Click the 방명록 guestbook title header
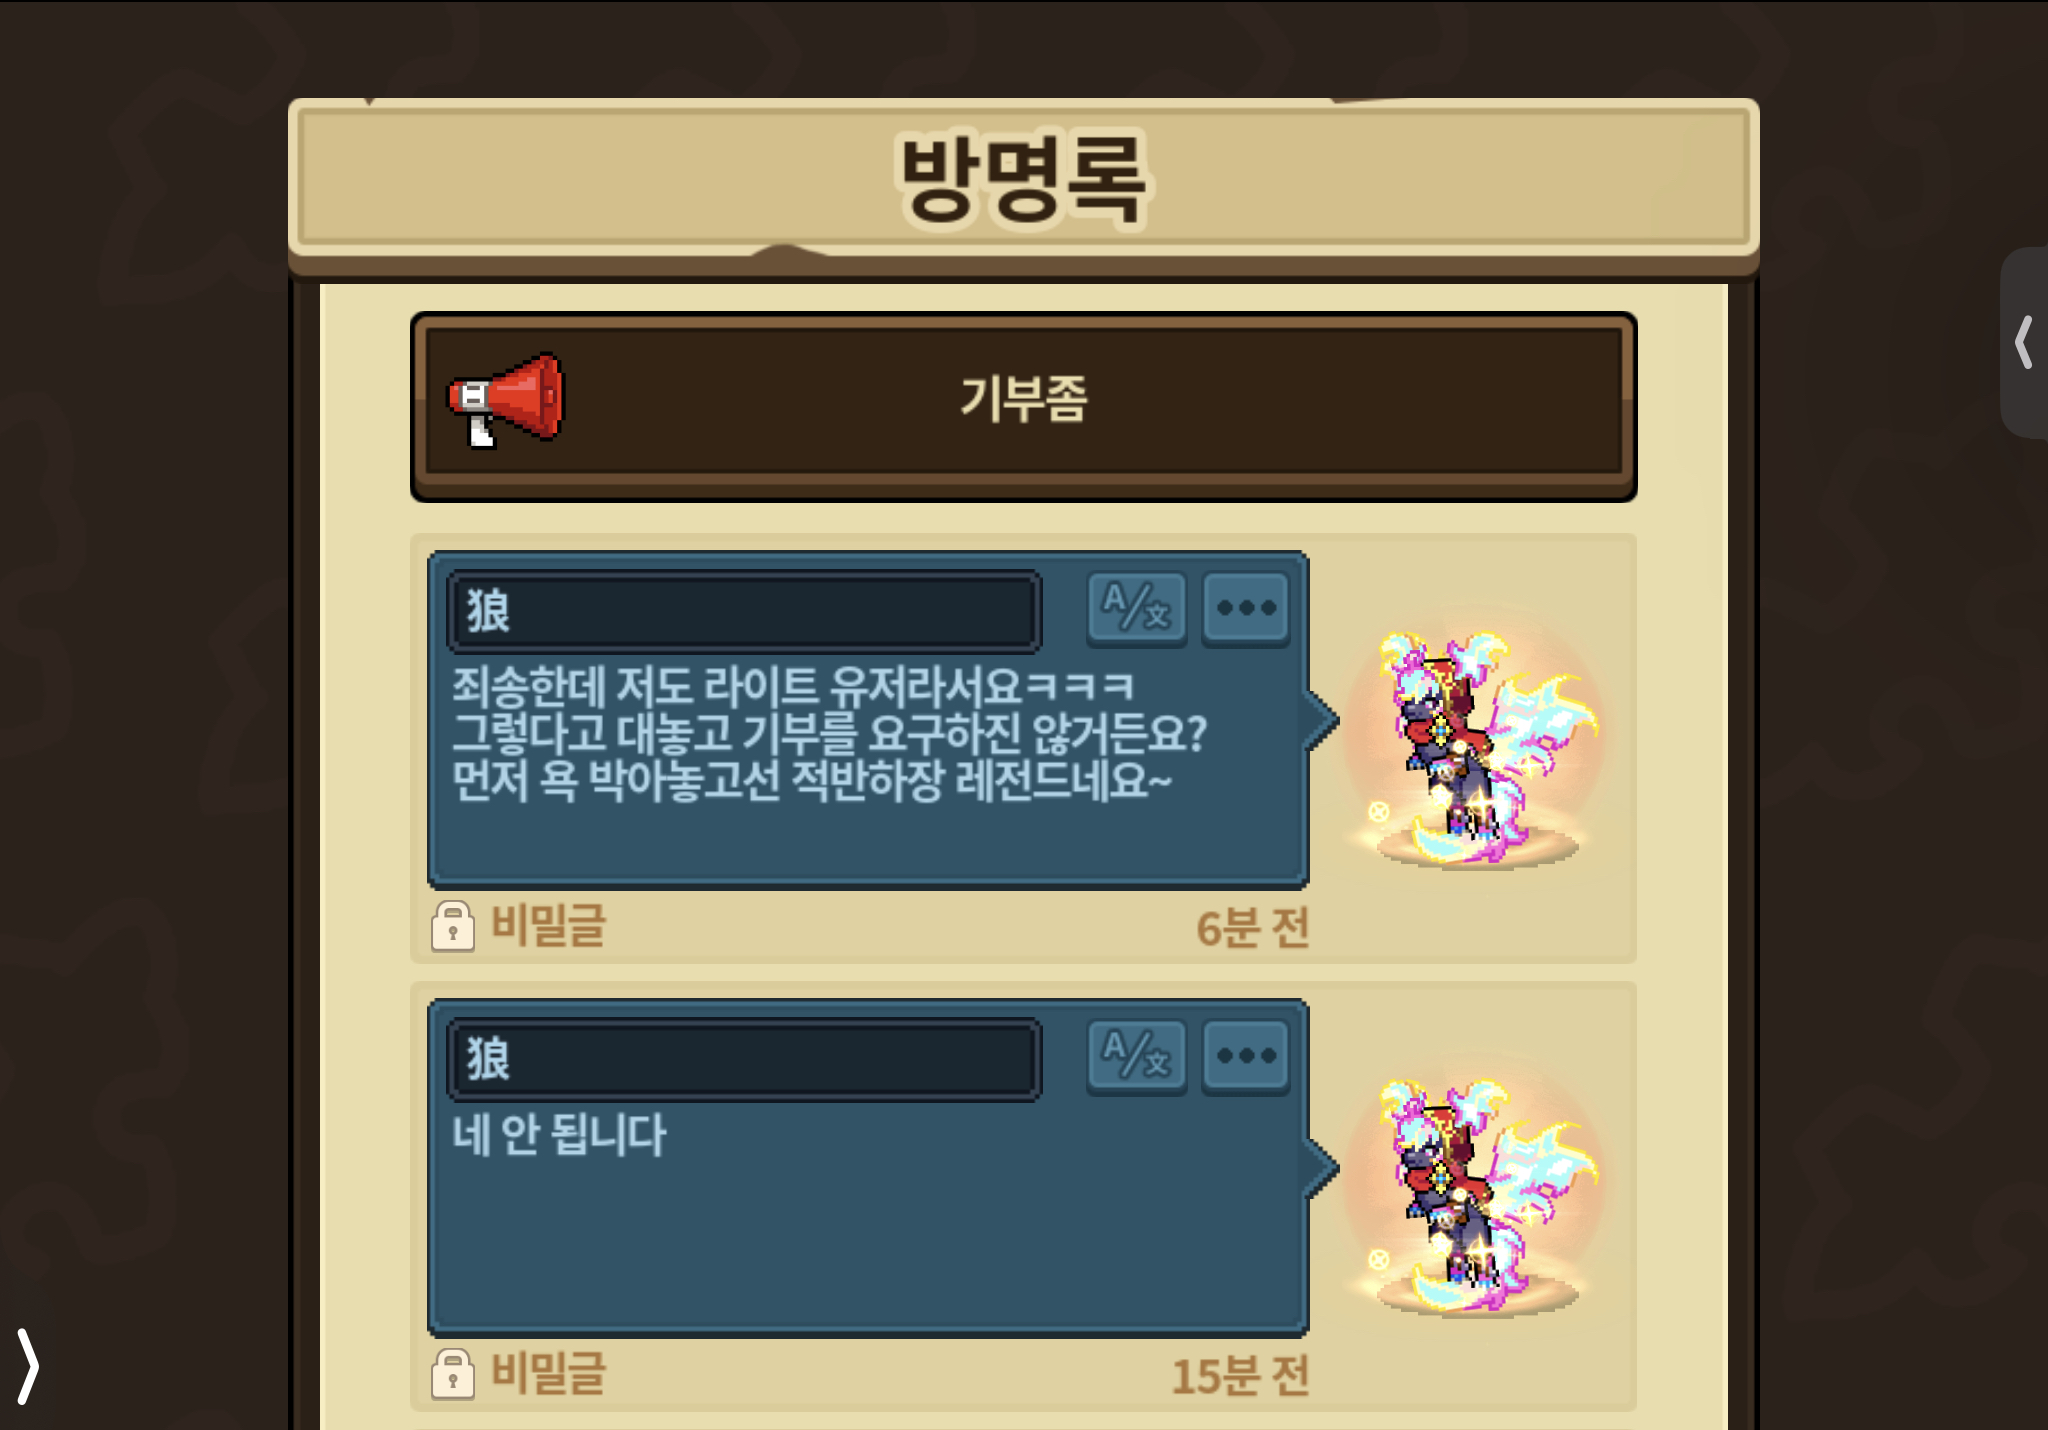Viewport: 2048px width, 1430px height. click(1024, 179)
